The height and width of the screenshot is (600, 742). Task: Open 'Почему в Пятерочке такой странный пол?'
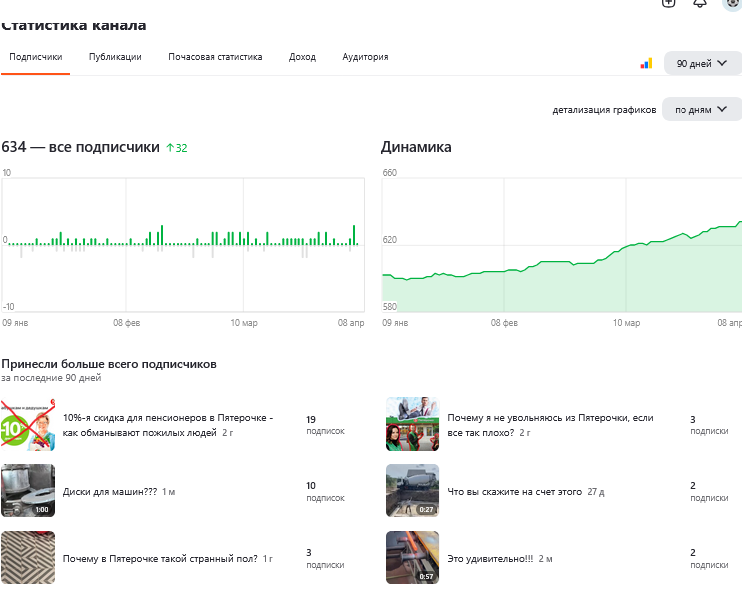click(x=160, y=558)
